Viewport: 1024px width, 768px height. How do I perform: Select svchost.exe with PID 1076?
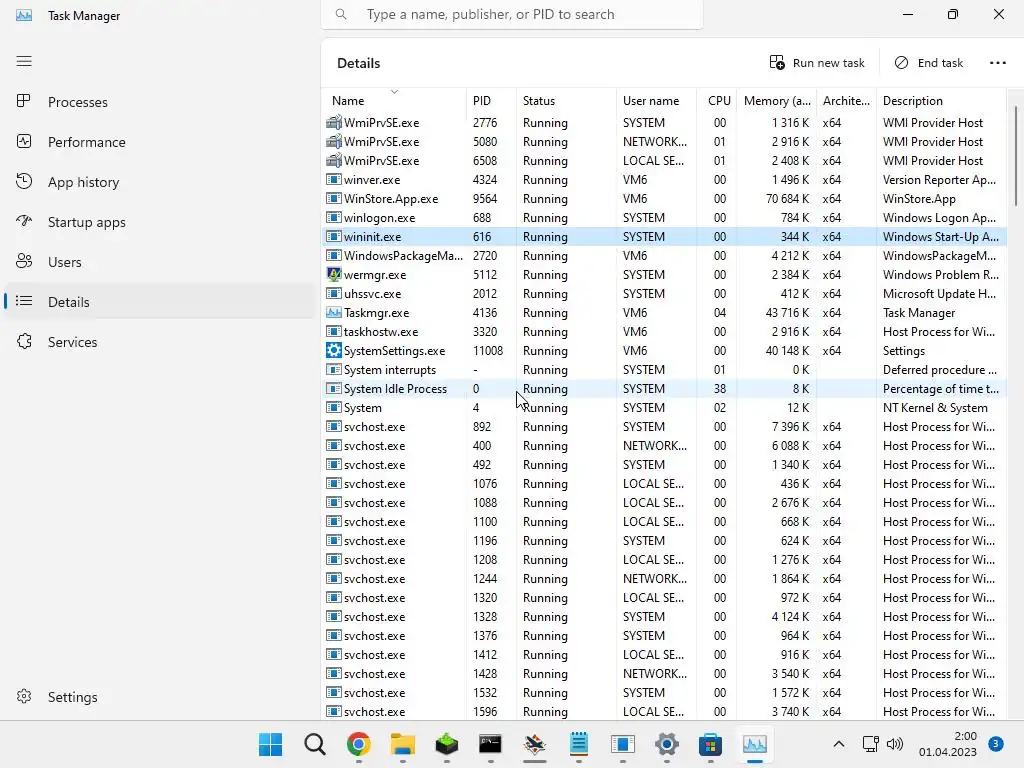pyautogui.click(x=665, y=483)
